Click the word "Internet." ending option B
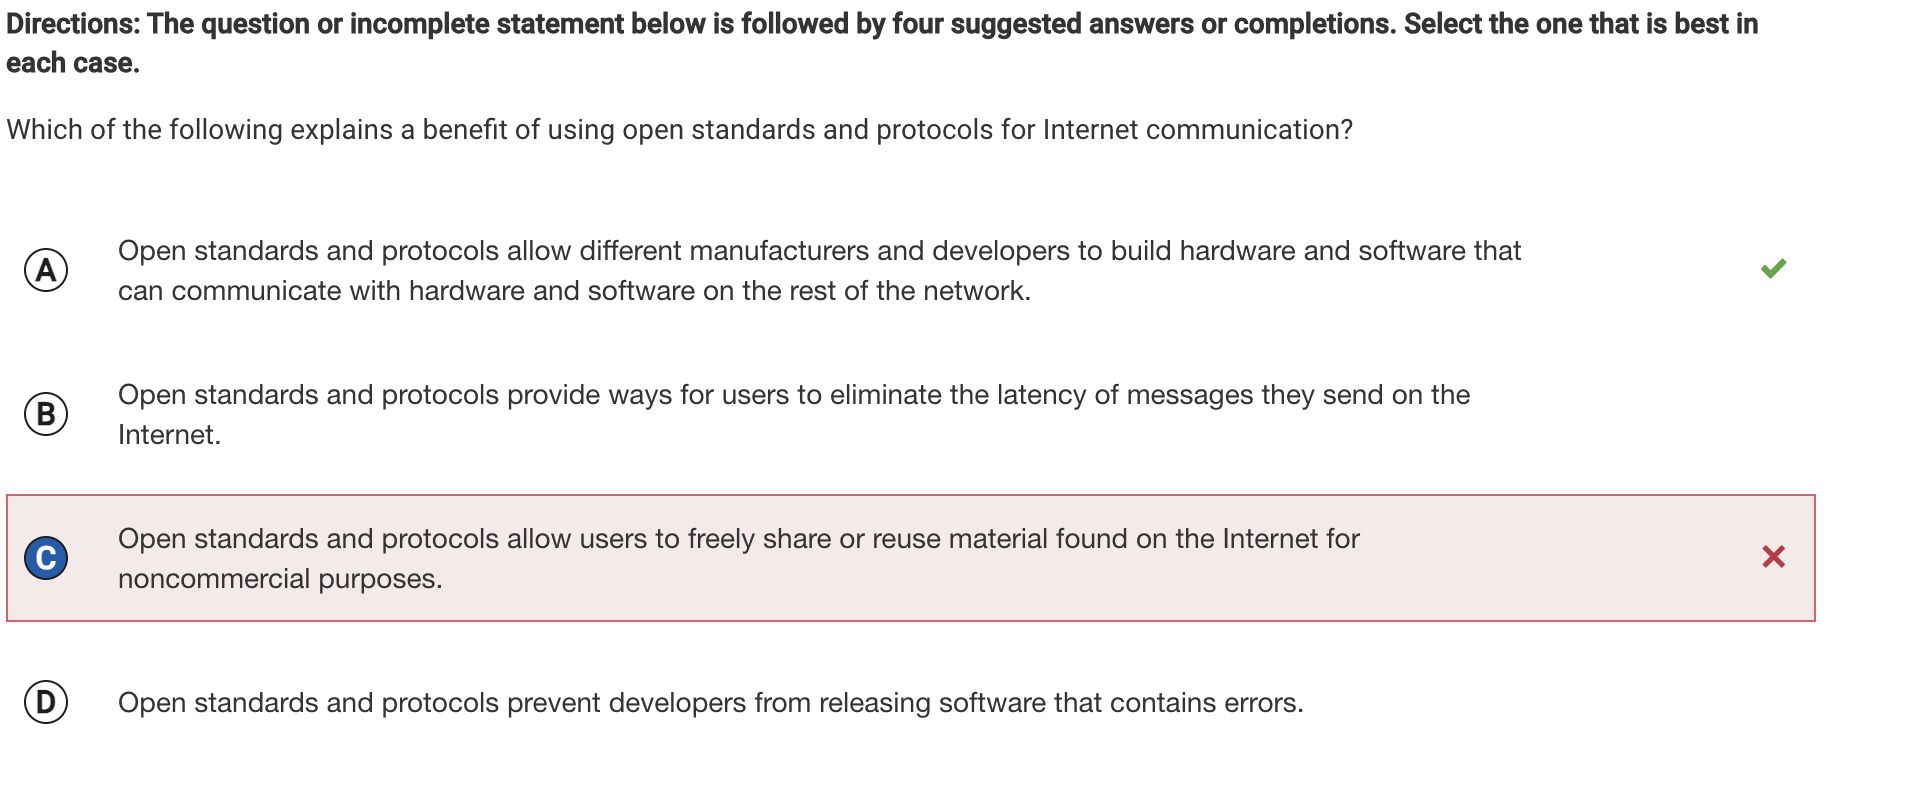 coord(169,435)
